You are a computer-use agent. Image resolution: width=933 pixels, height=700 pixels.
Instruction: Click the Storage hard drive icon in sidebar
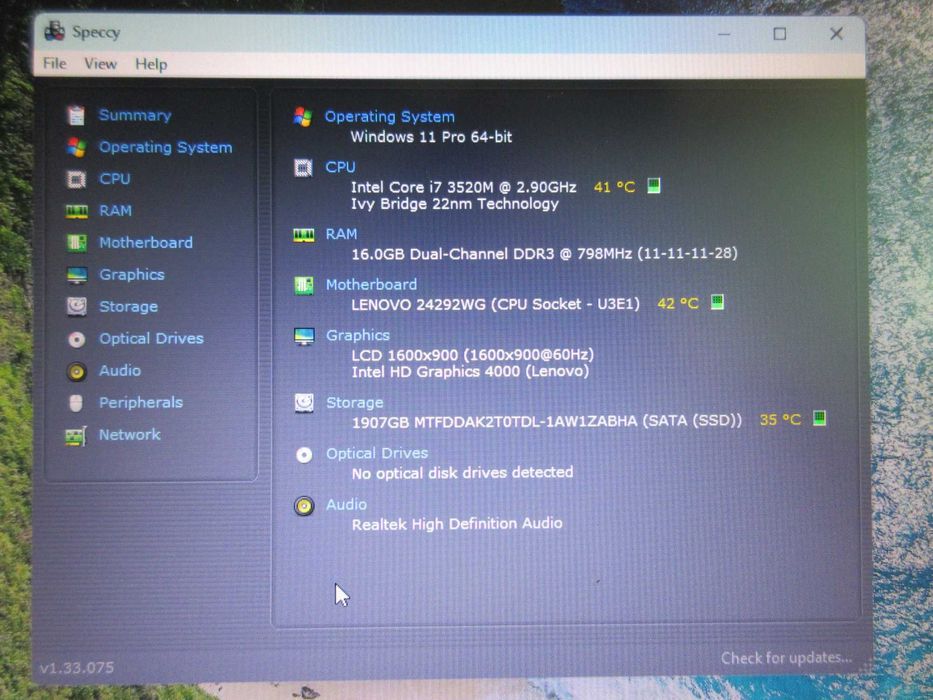[76, 307]
